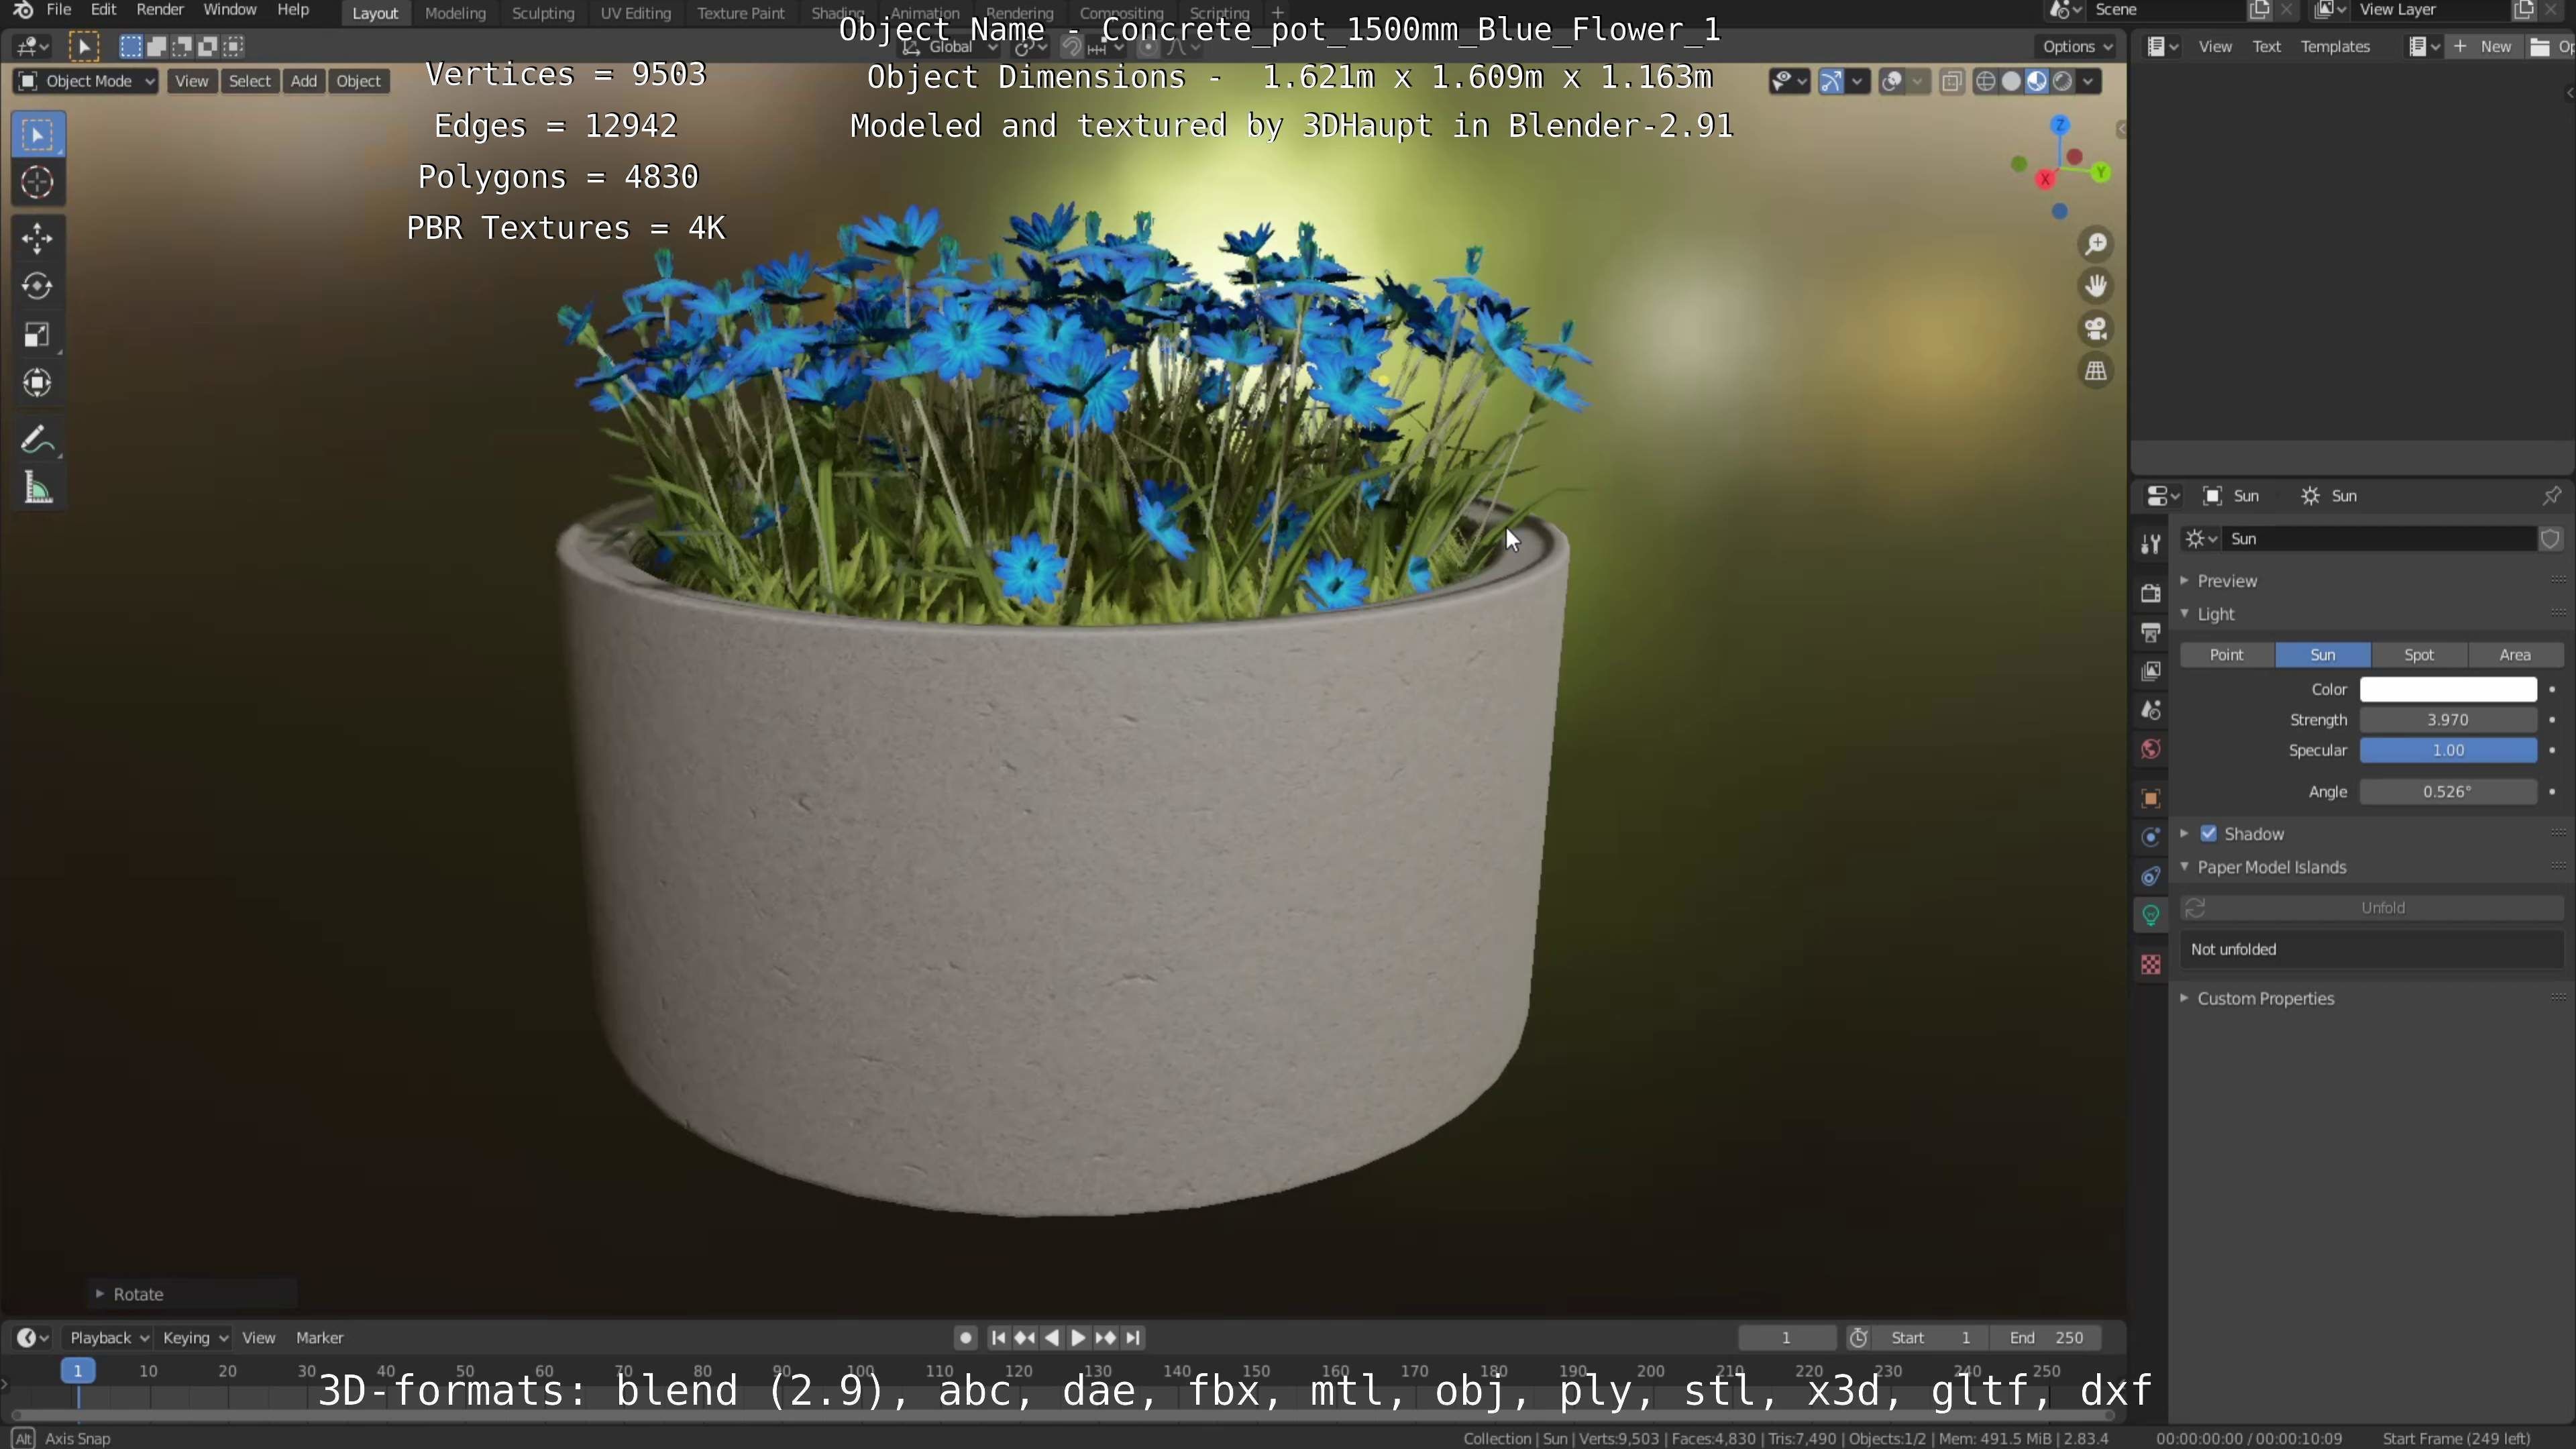Open the Object Mode dropdown
Screen dimensions: 2576x1449
tap(86, 81)
